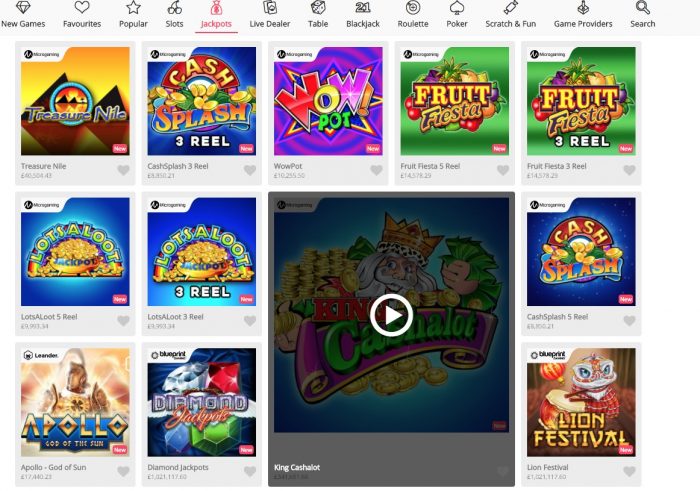Favourite LotsALoot 5 Reel with its heart

point(124,320)
